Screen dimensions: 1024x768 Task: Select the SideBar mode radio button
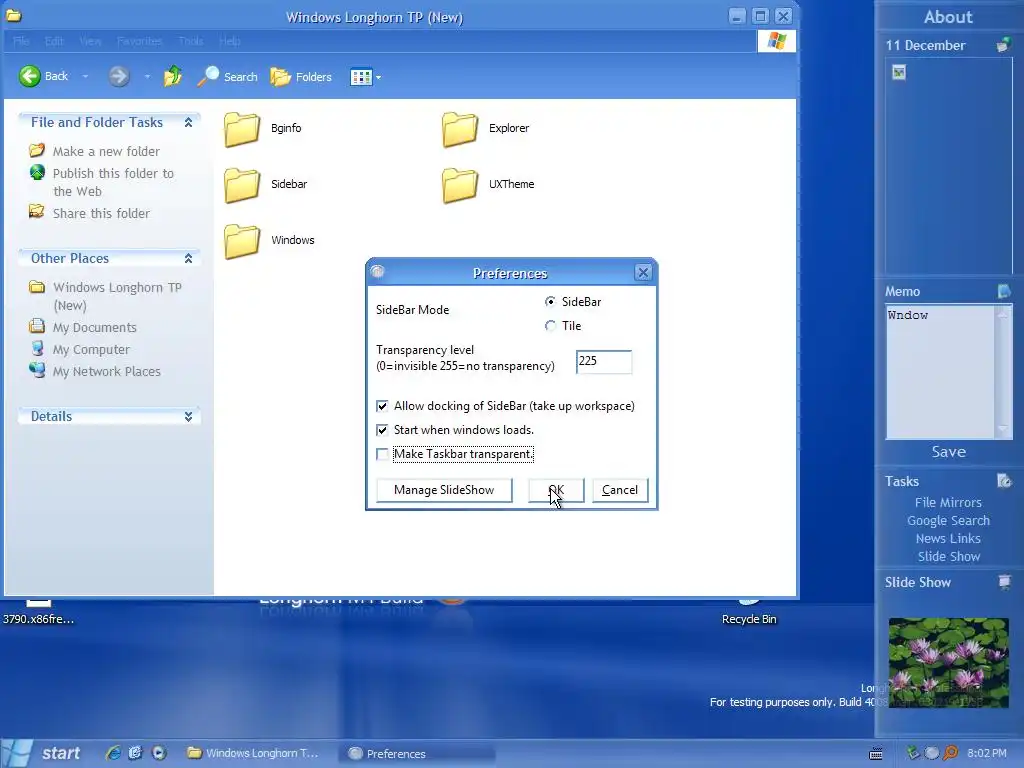551,302
